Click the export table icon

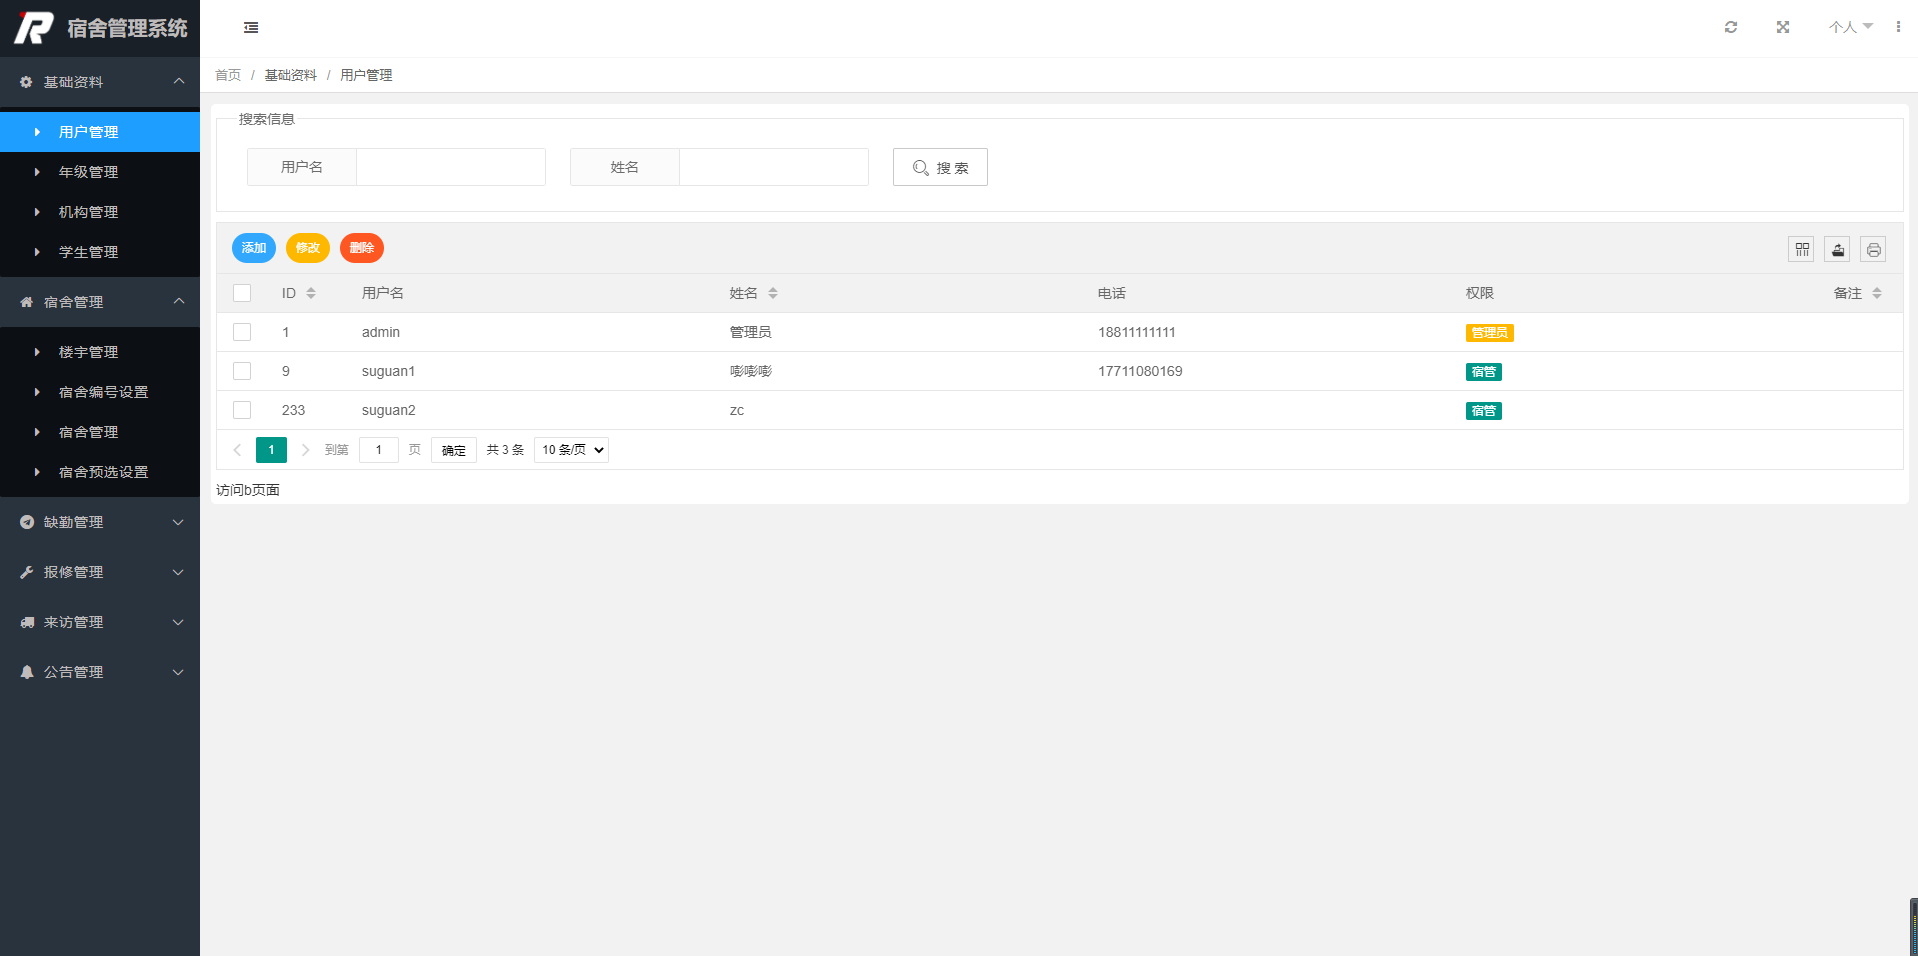(1838, 249)
